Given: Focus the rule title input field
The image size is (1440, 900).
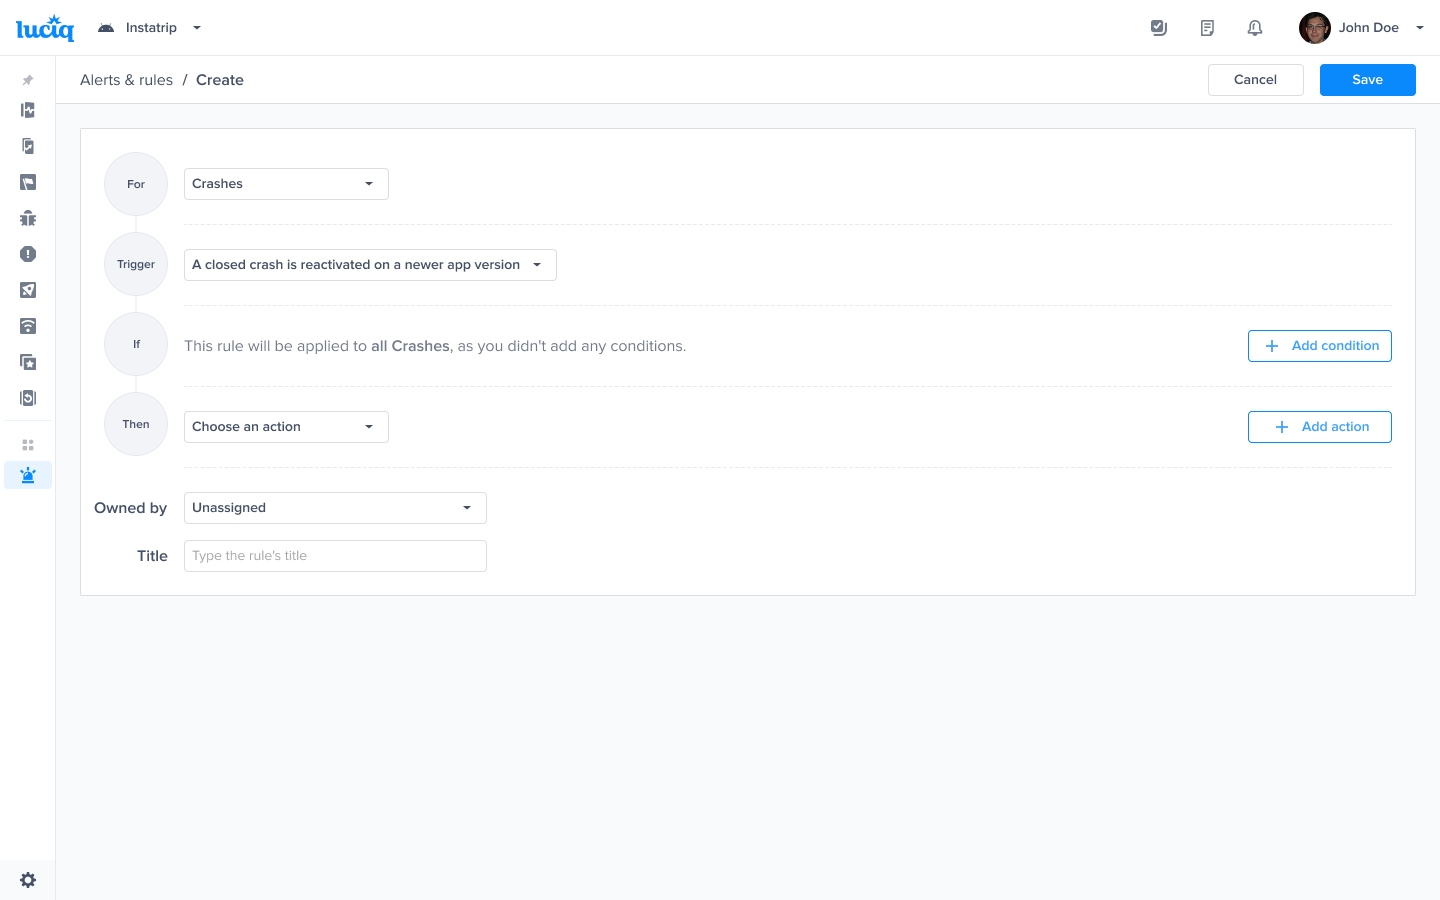Looking at the screenshot, I should point(335,556).
